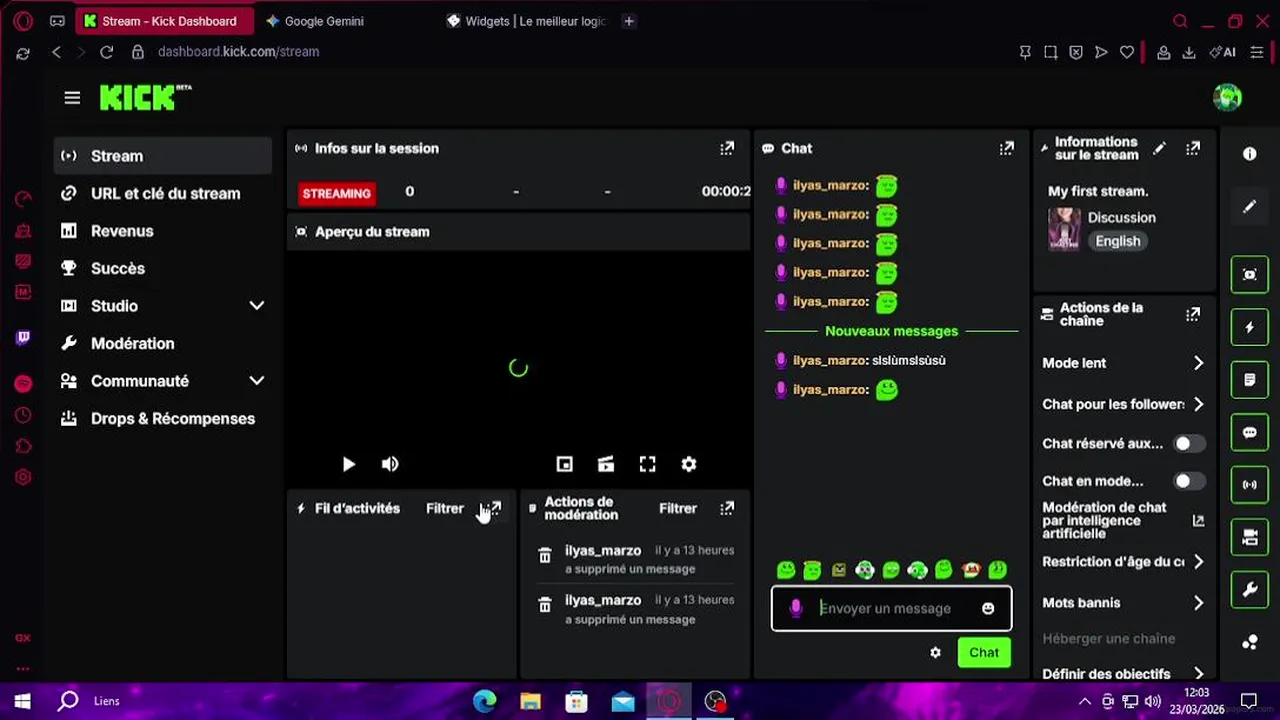Screen dimensions: 1280x720
Task: Toggle the stream preview widget icon
Action: pyautogui.click(x=1250, y=274)
